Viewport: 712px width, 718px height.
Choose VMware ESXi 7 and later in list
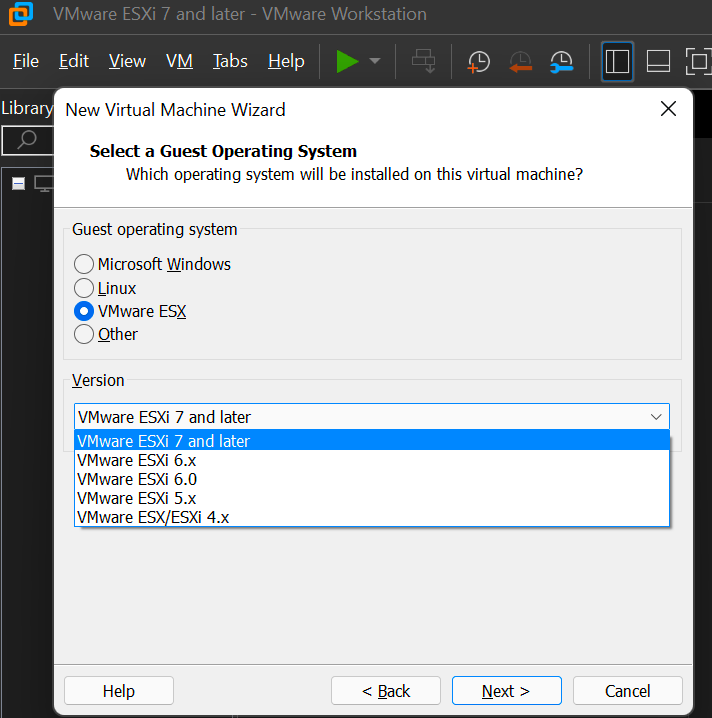coord(372,441)
